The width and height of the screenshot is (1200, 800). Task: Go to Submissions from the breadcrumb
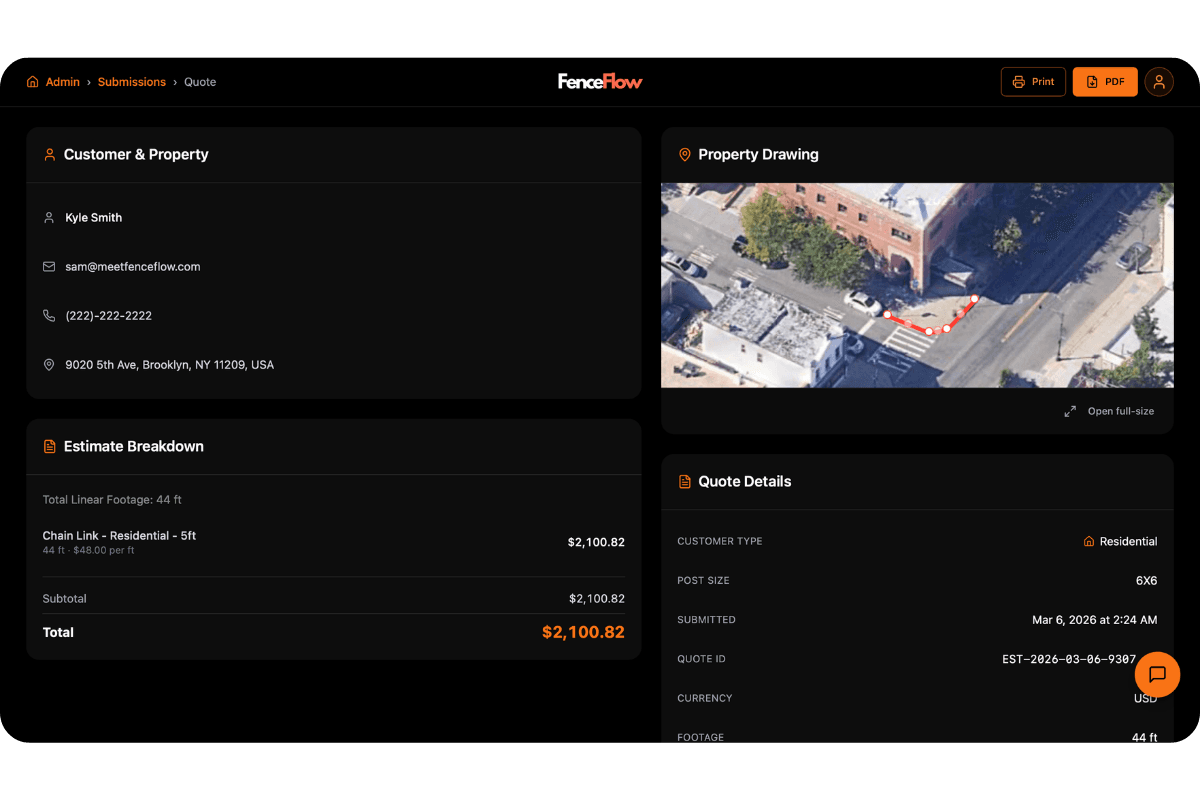[x=132, y=81]
